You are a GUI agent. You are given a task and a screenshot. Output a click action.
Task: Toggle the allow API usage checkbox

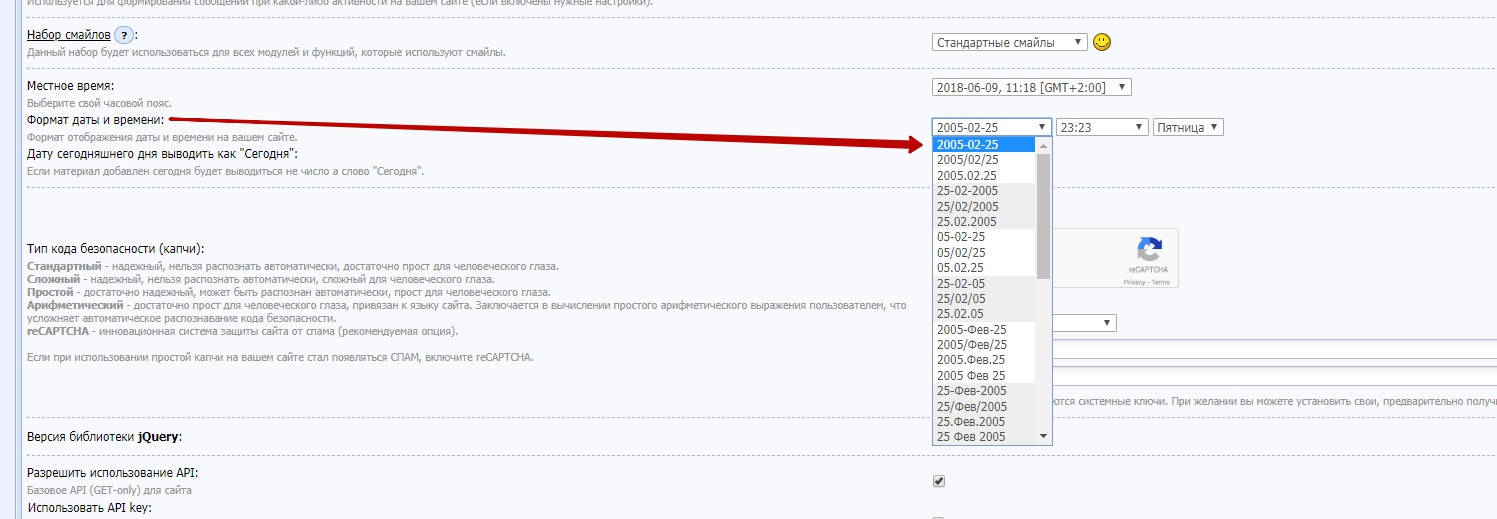point(939,481)
